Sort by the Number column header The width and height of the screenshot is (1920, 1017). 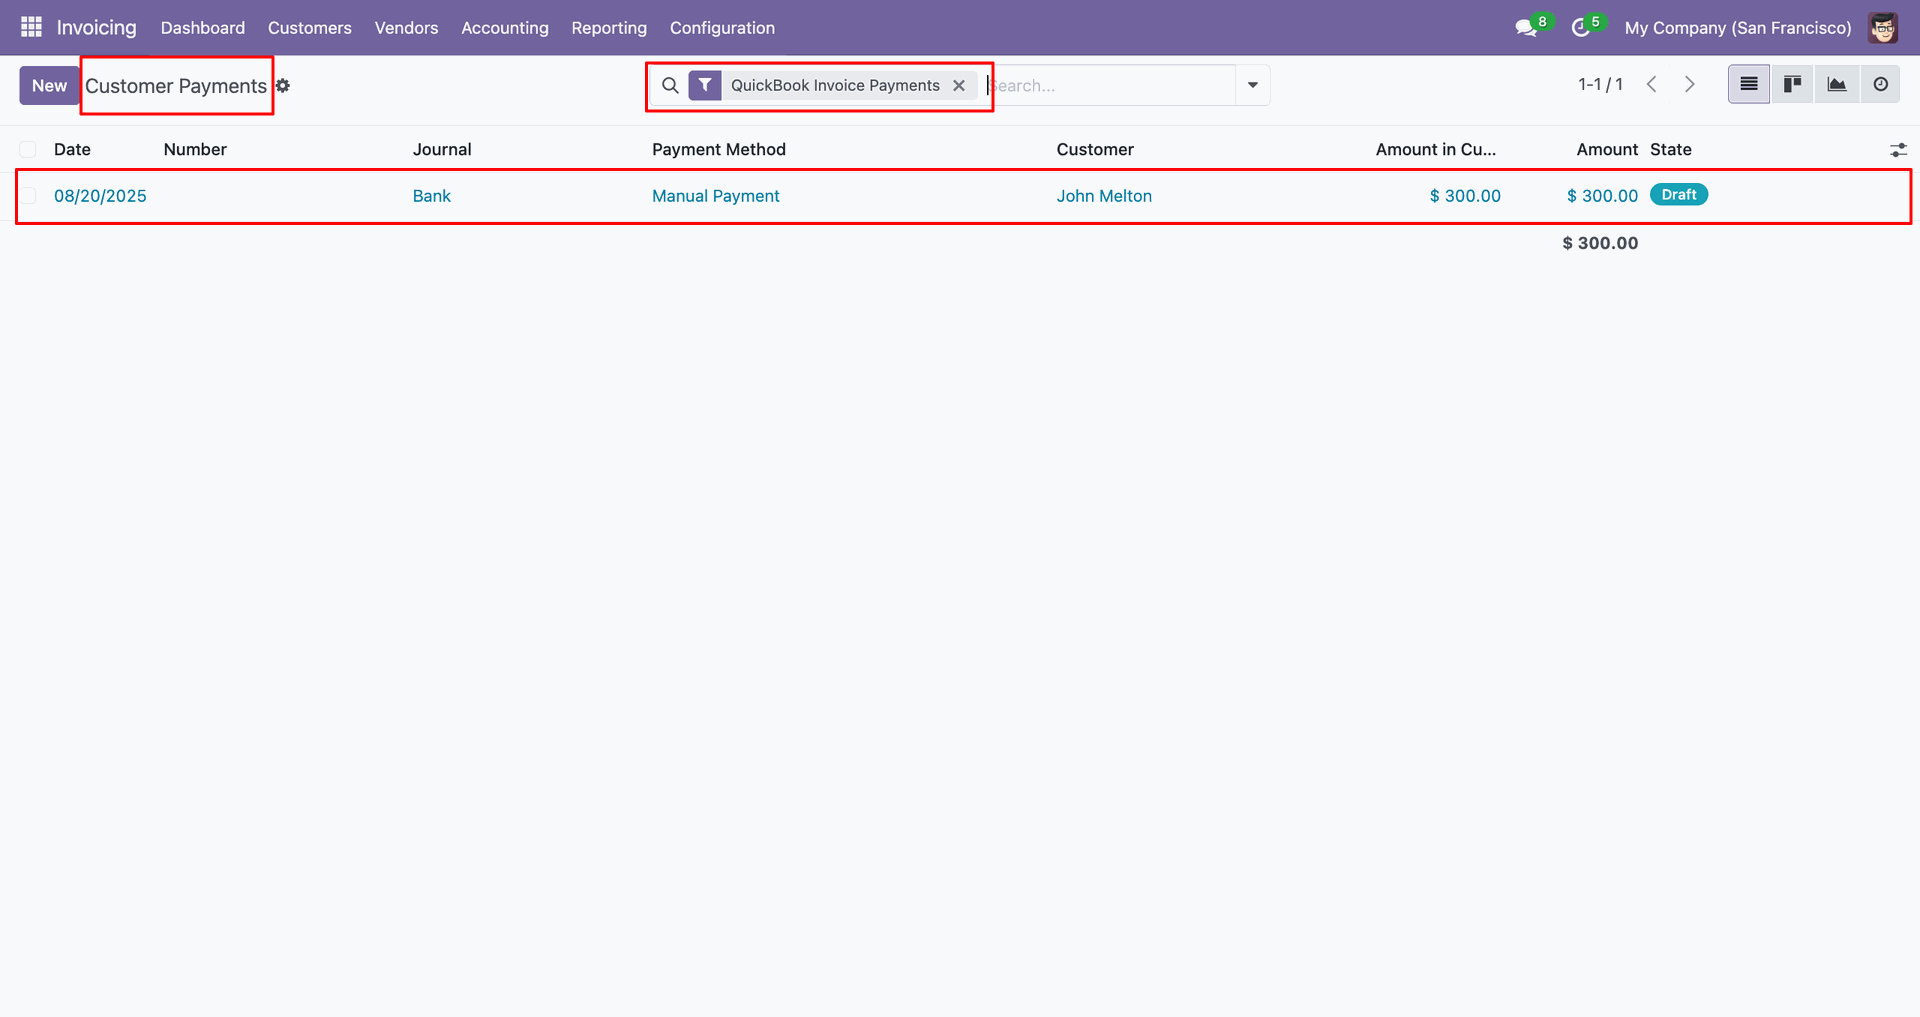click(195, 150)
